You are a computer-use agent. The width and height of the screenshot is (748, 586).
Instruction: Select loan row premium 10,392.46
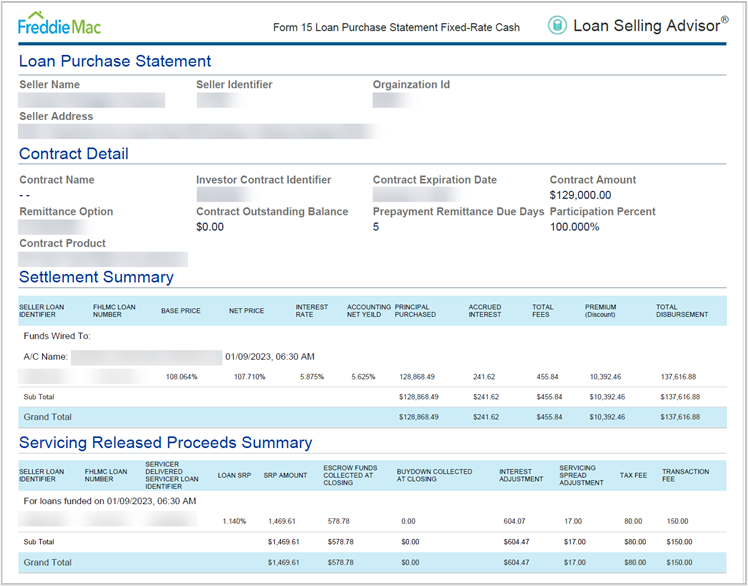tap(605, 377)
